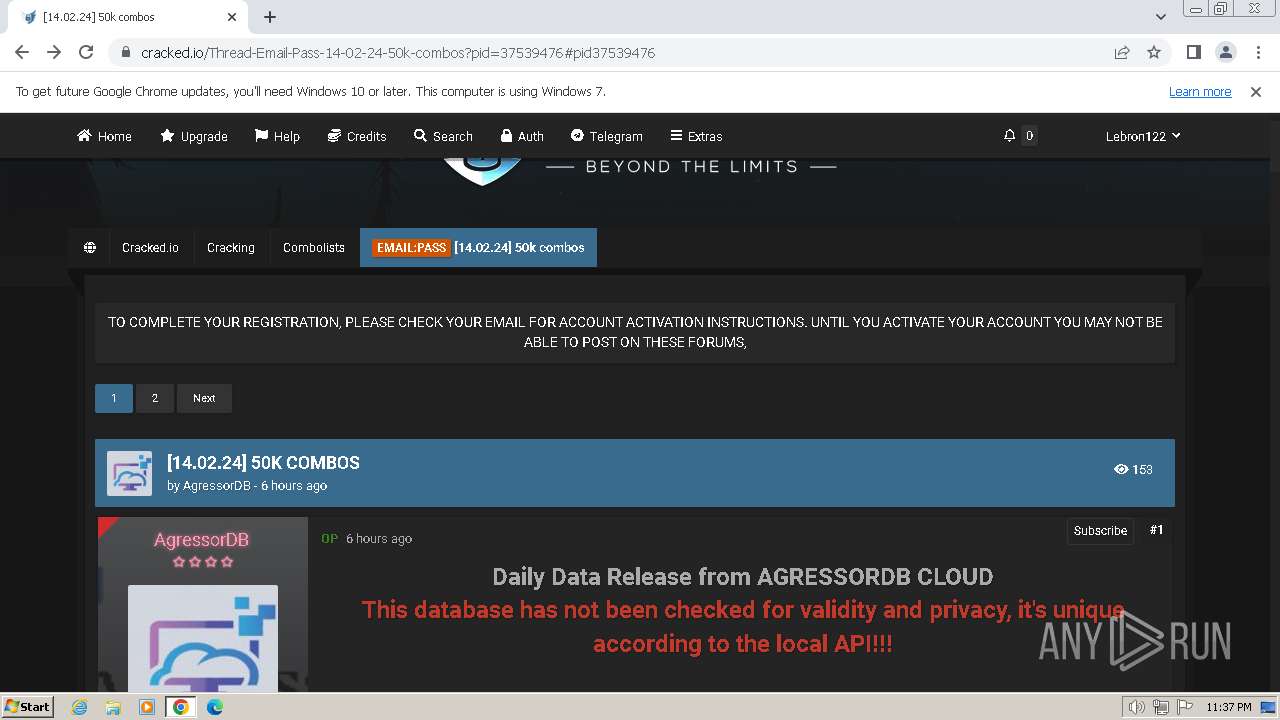Click the taskbar clock 11:37 PM
This screenshot has height=720, width=1280.
[1229, 707]
